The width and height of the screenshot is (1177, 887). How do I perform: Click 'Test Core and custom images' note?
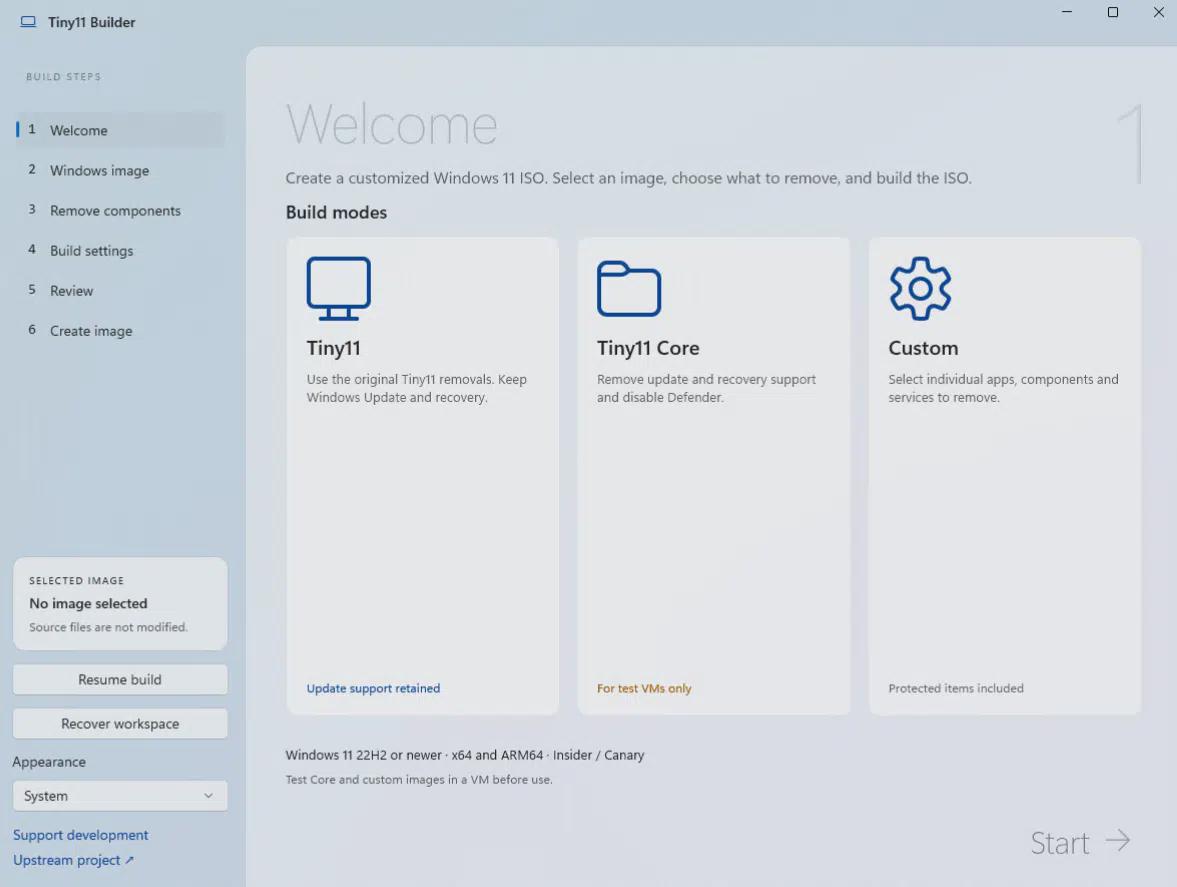[x=419, y=780]
